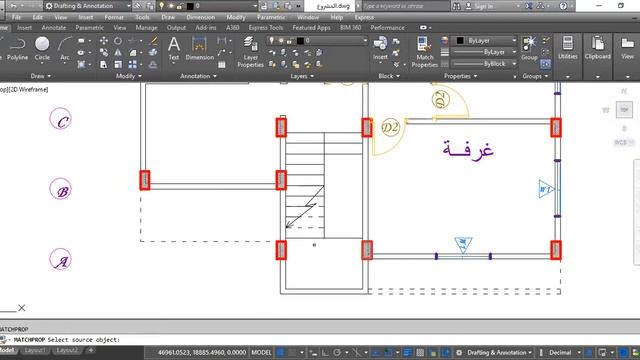Image resolution: width=640 pixels, height=360 pixels.
Task: Click the Help question mark icon
Action: click(x=563, y=6)
